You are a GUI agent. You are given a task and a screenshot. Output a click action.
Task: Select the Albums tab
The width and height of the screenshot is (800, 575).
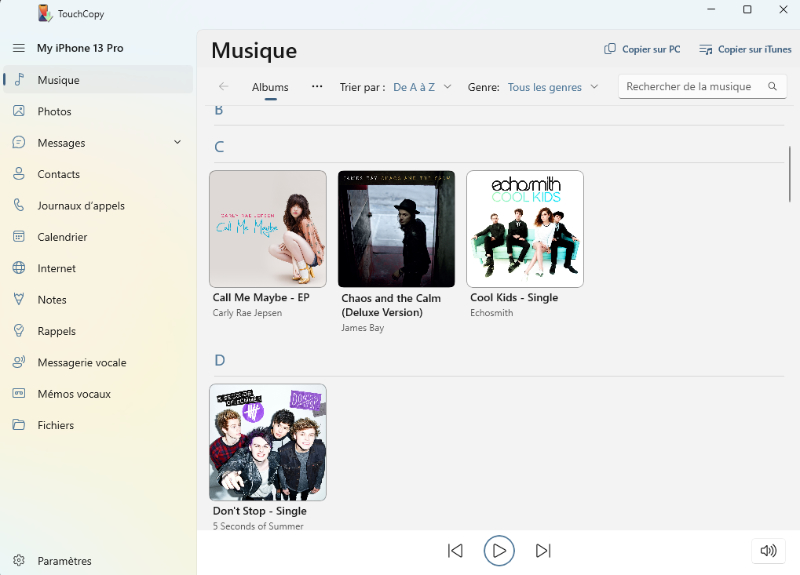pos(270,87)
